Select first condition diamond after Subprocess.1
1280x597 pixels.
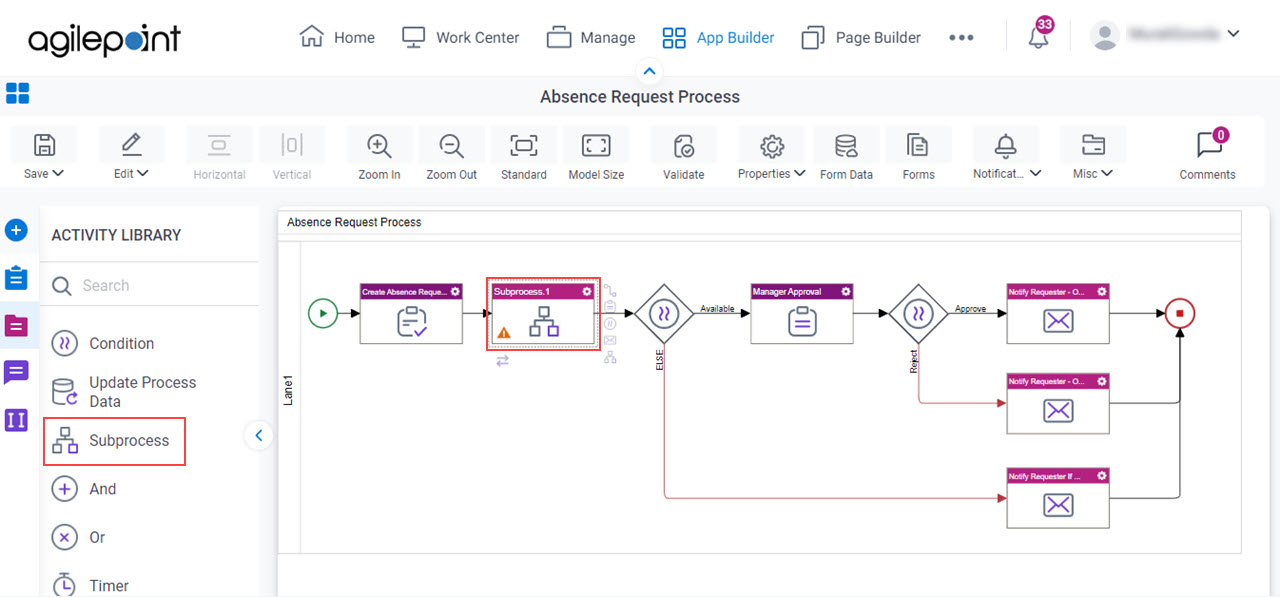click(664, 313)
